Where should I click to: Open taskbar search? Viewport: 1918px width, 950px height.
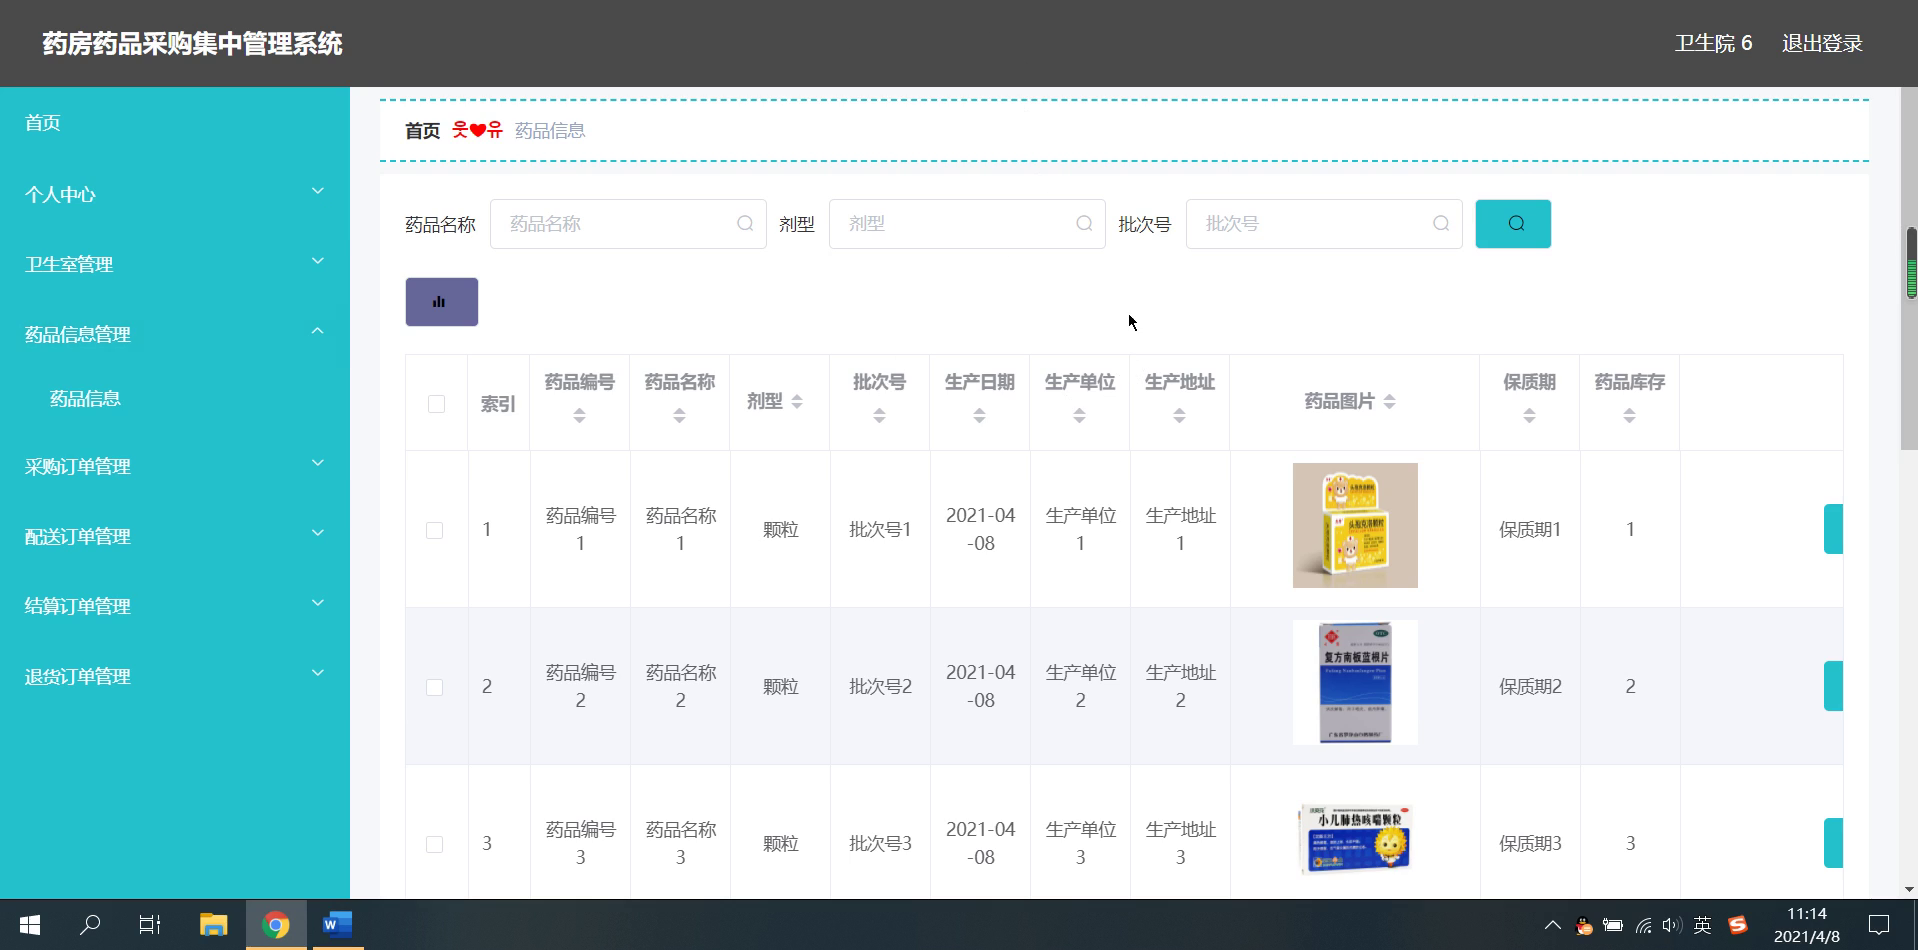coord(90,925)
